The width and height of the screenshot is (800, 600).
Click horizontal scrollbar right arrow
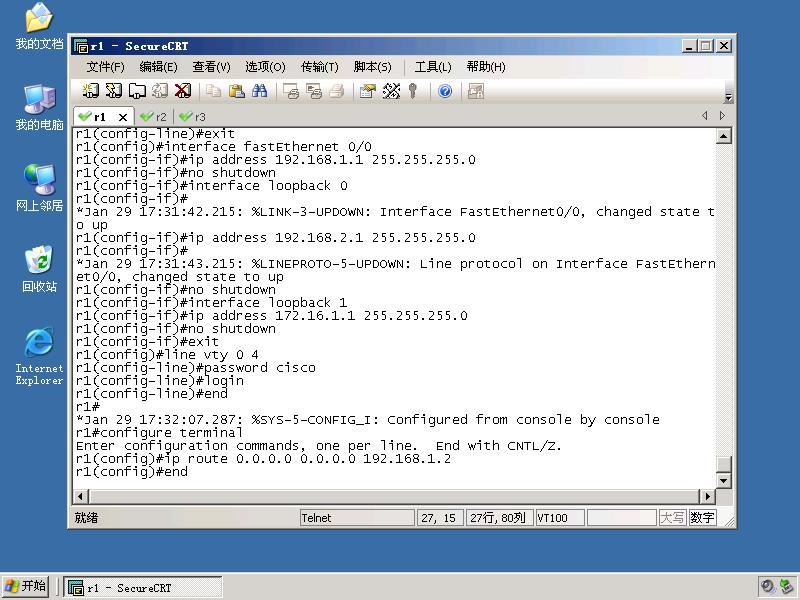[x=707, y=496]
